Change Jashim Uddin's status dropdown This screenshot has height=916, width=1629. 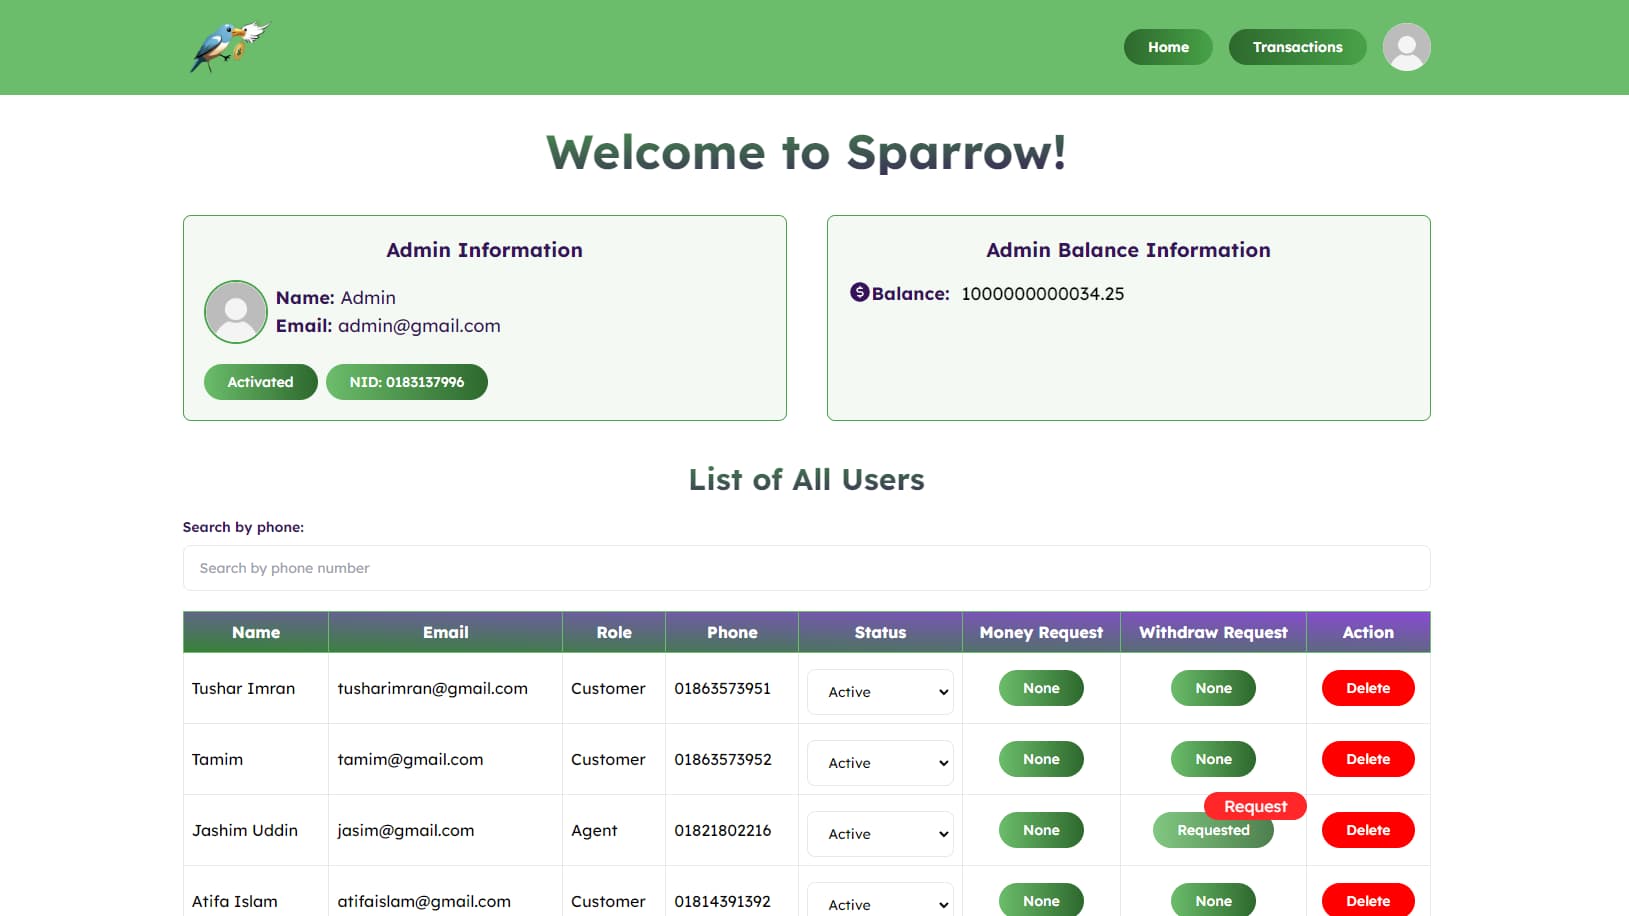tap(880, 834)
